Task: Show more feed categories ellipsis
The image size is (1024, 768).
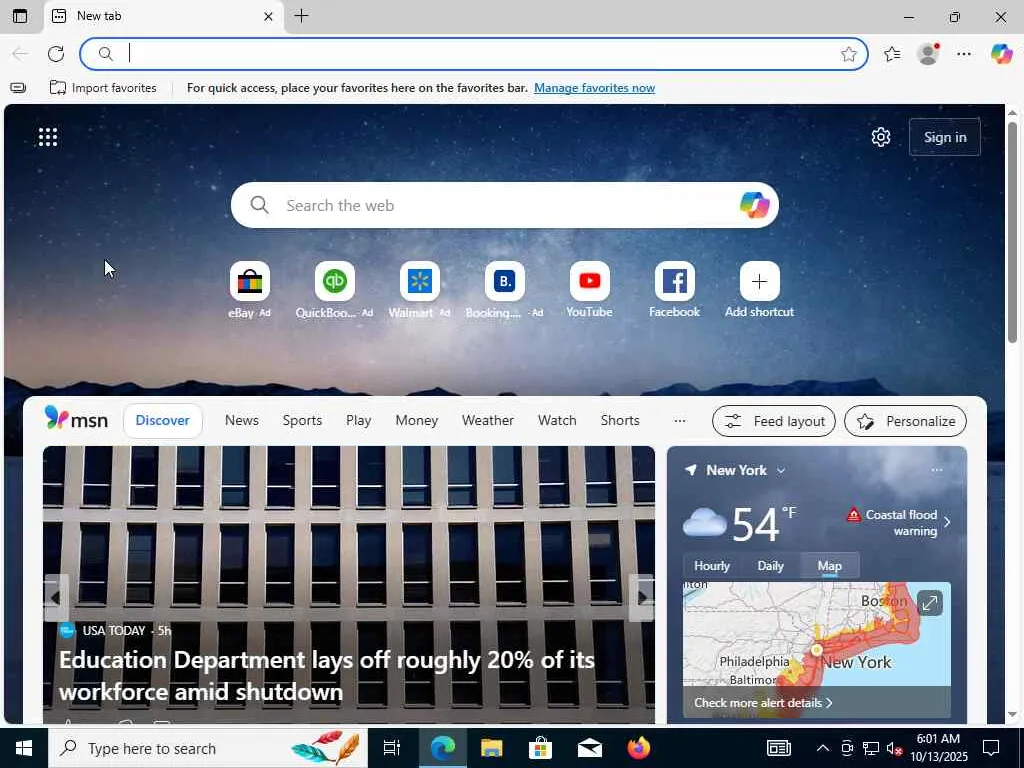Action: pos(680,421)
